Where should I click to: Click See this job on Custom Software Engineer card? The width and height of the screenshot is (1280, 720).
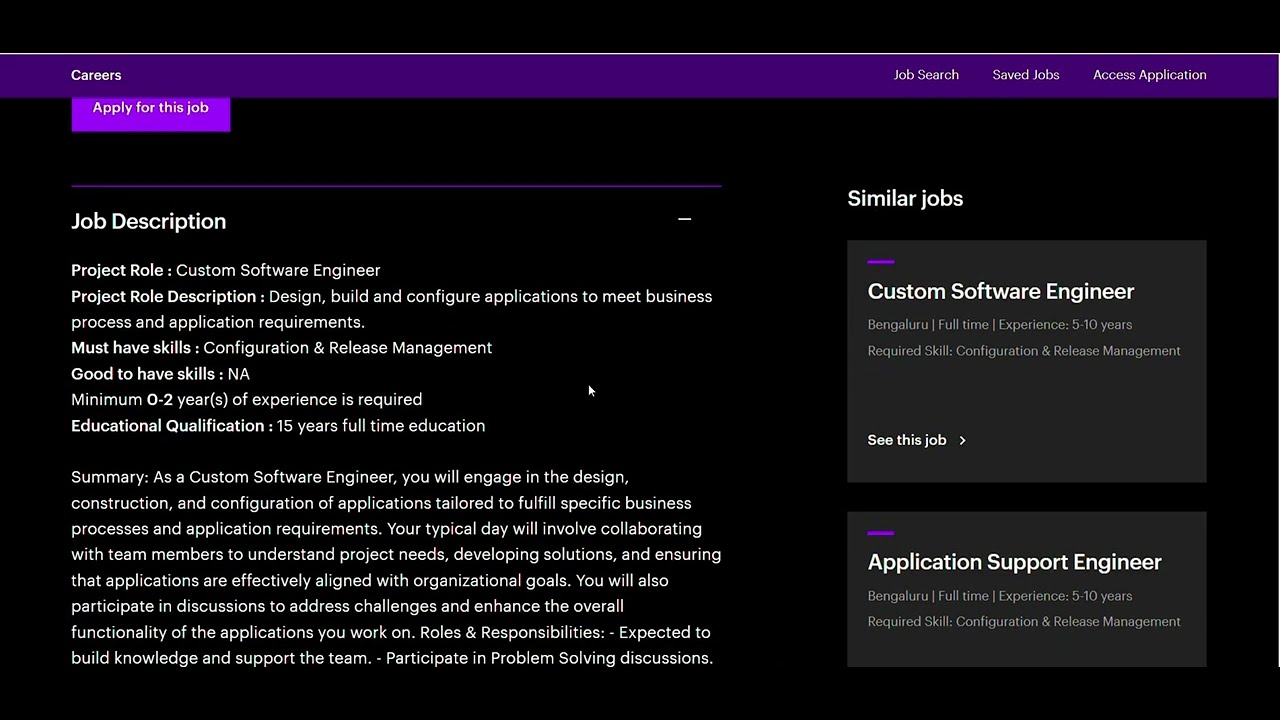pos(907,440)
